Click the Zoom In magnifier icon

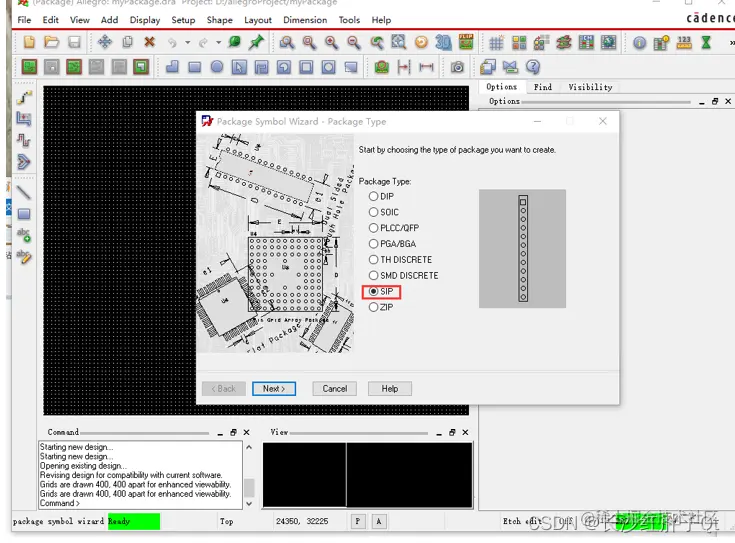pyautogui.click(x=331, y=43)
